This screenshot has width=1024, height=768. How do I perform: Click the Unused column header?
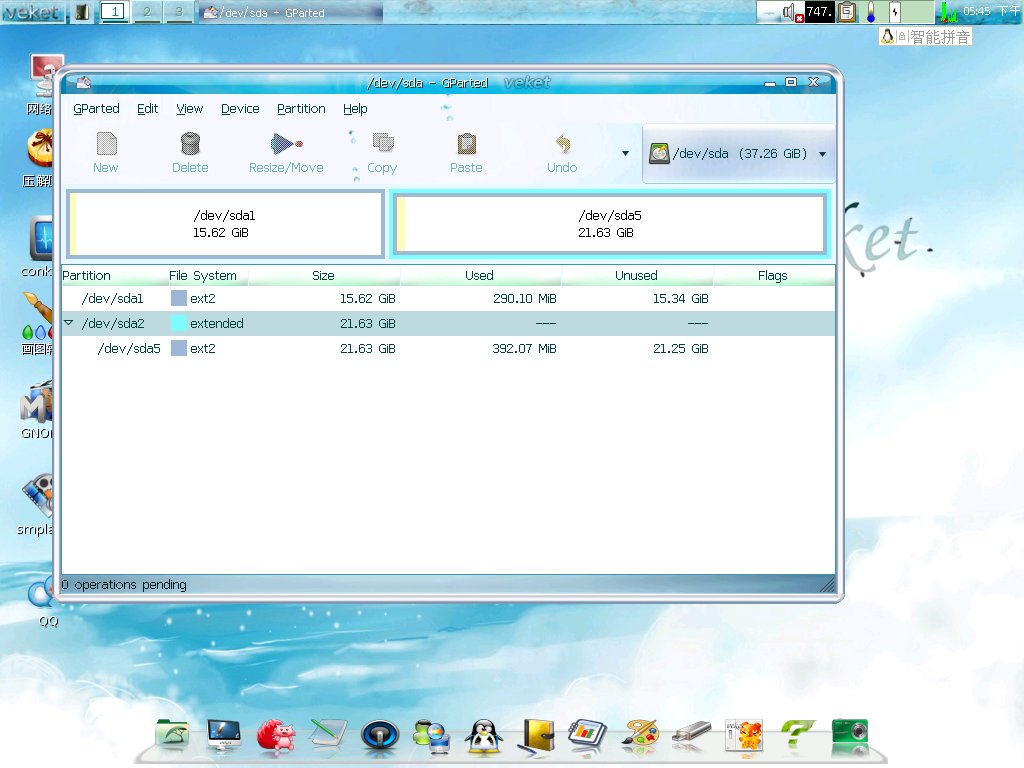(x=636, y=276)
